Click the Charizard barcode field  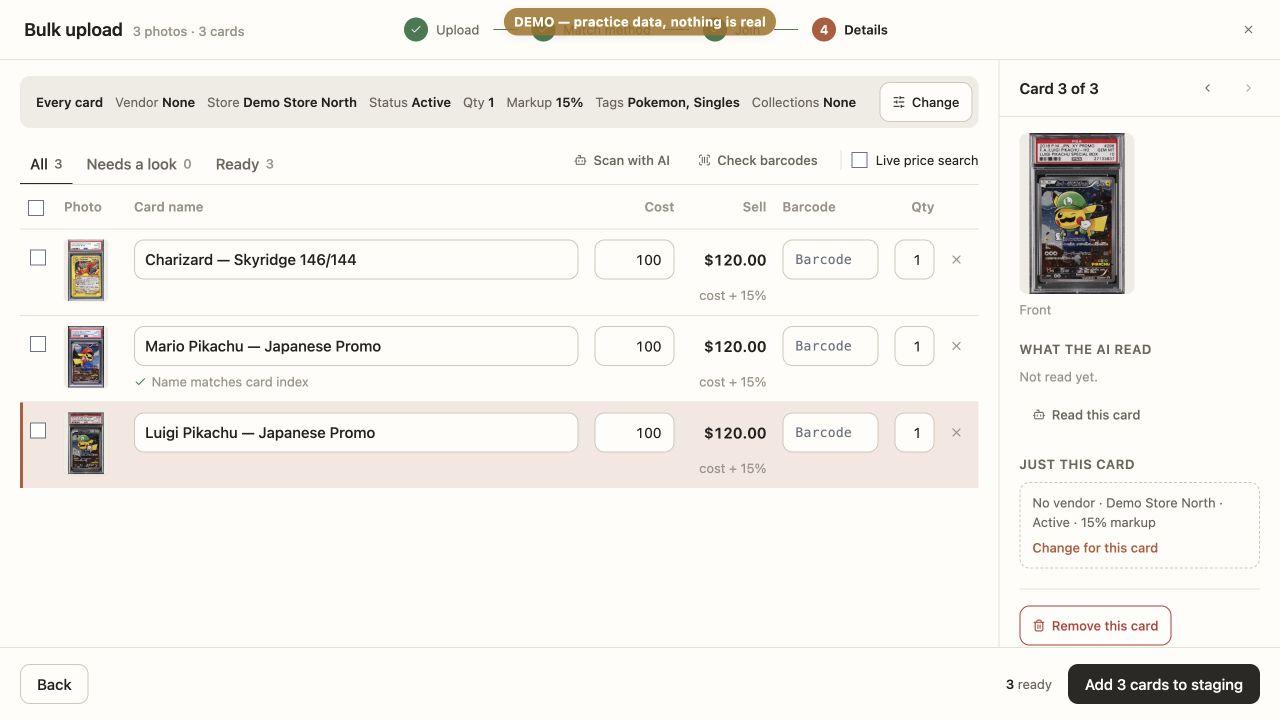[830, 260]
